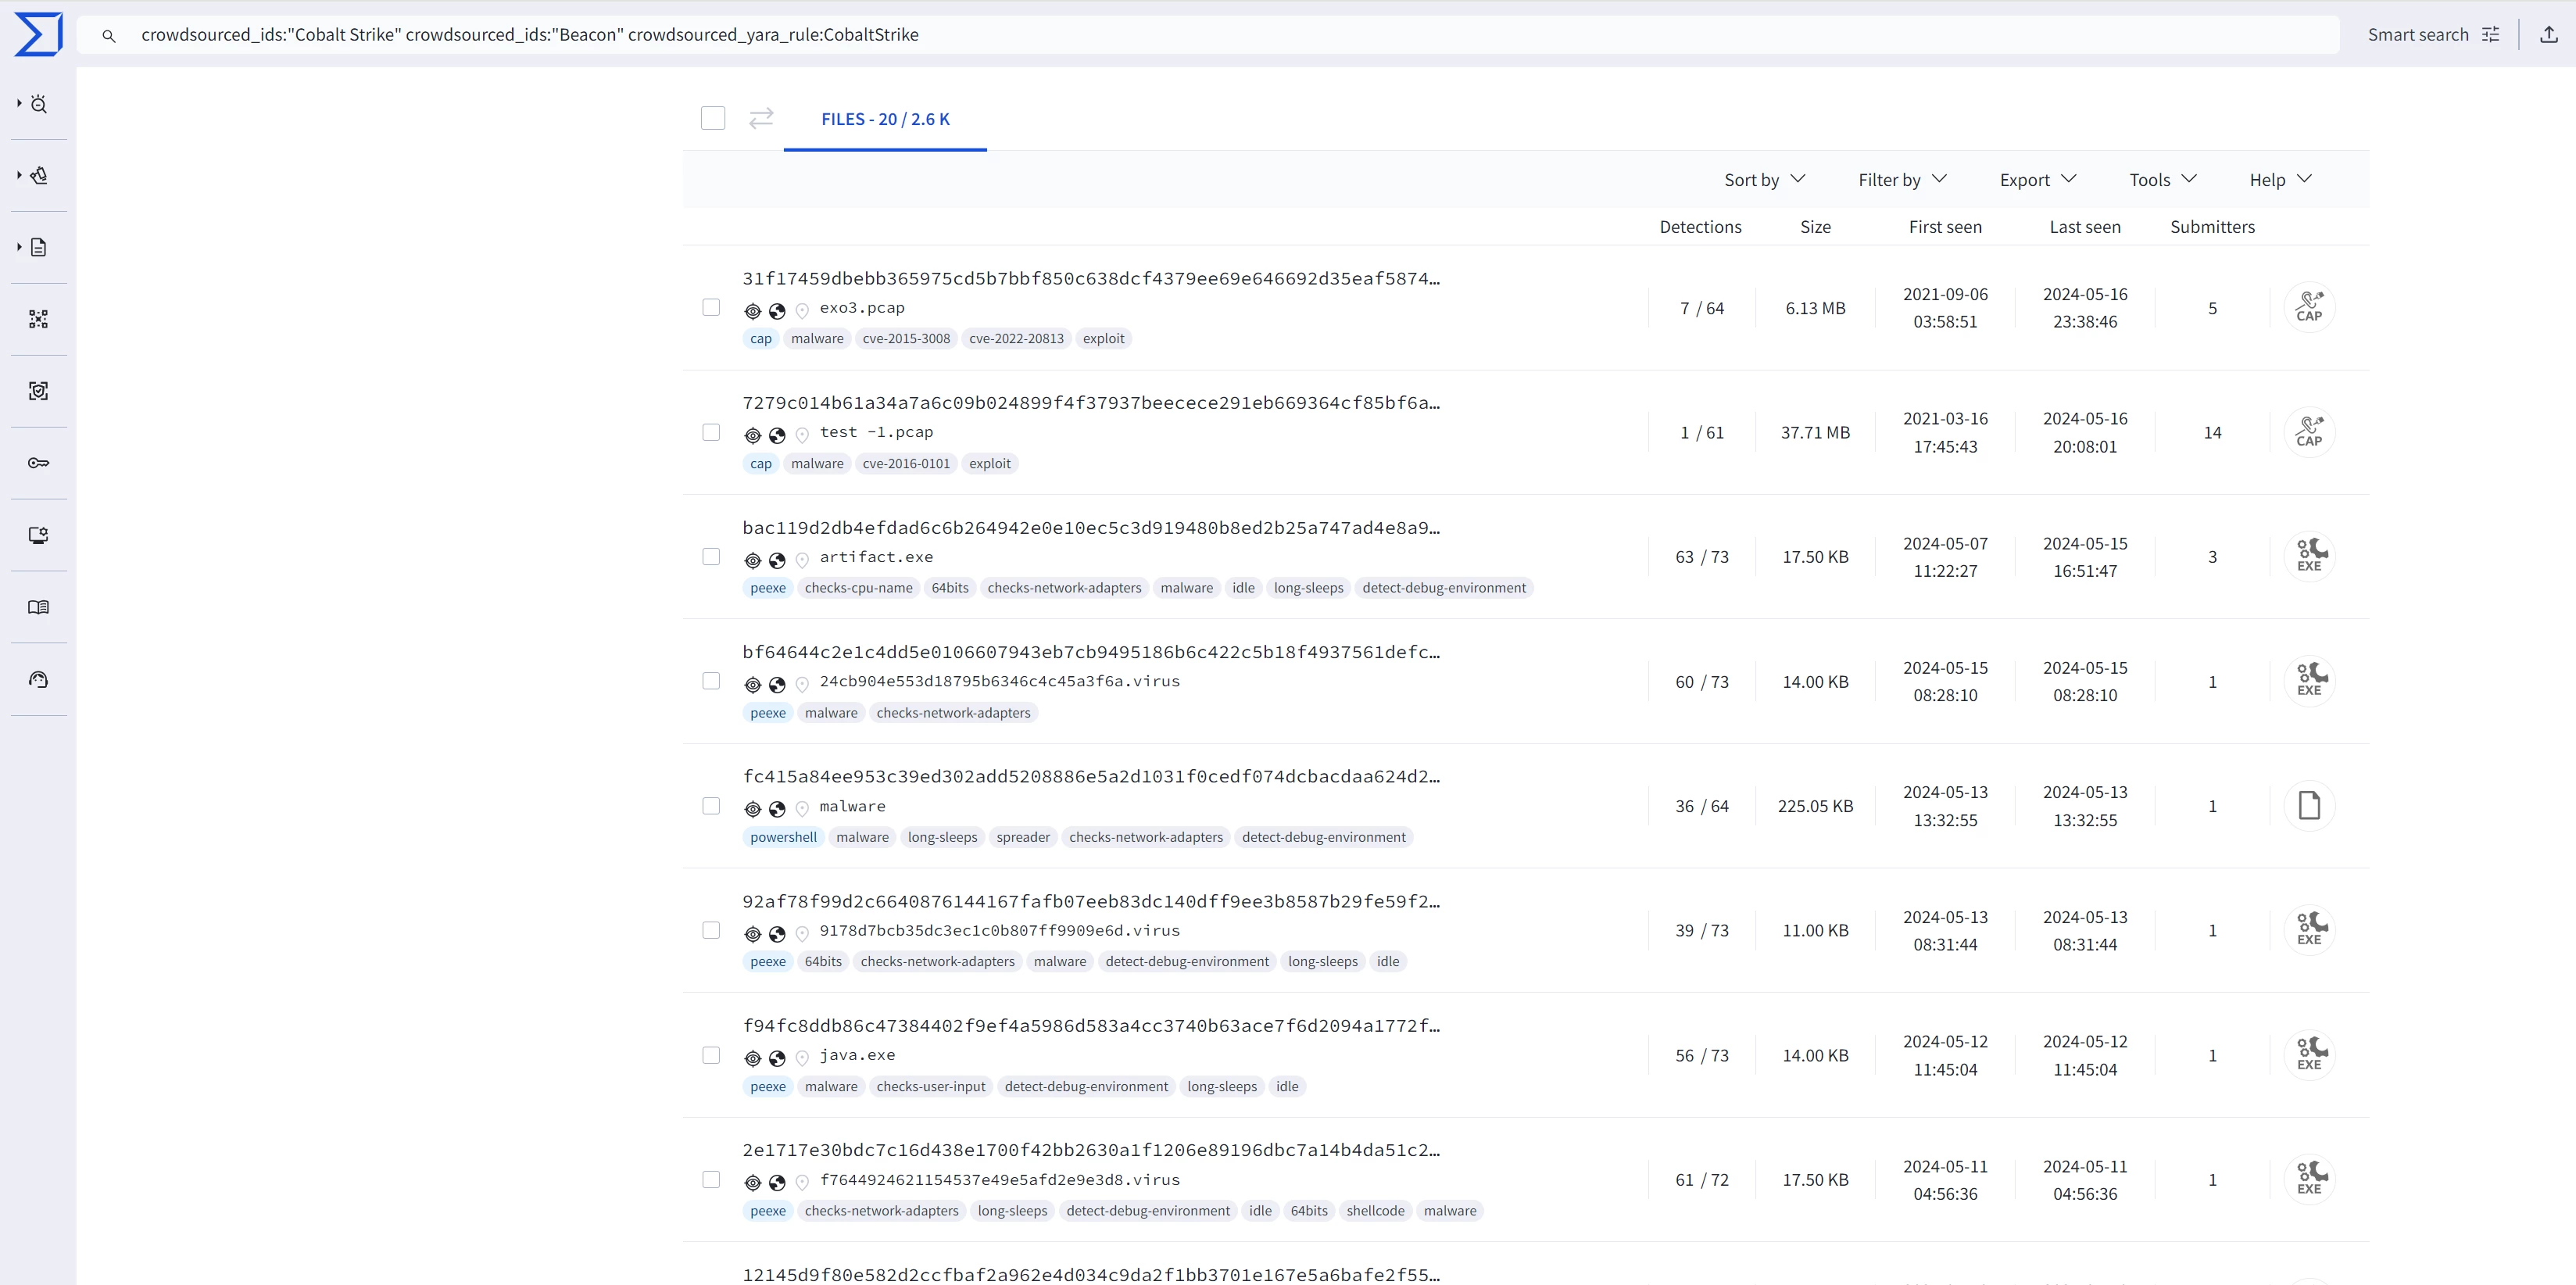Viewport: 2576px width, 1285px height.
Task: Click the VirusTotal sigma logo
Action: [x=38, y=34]
